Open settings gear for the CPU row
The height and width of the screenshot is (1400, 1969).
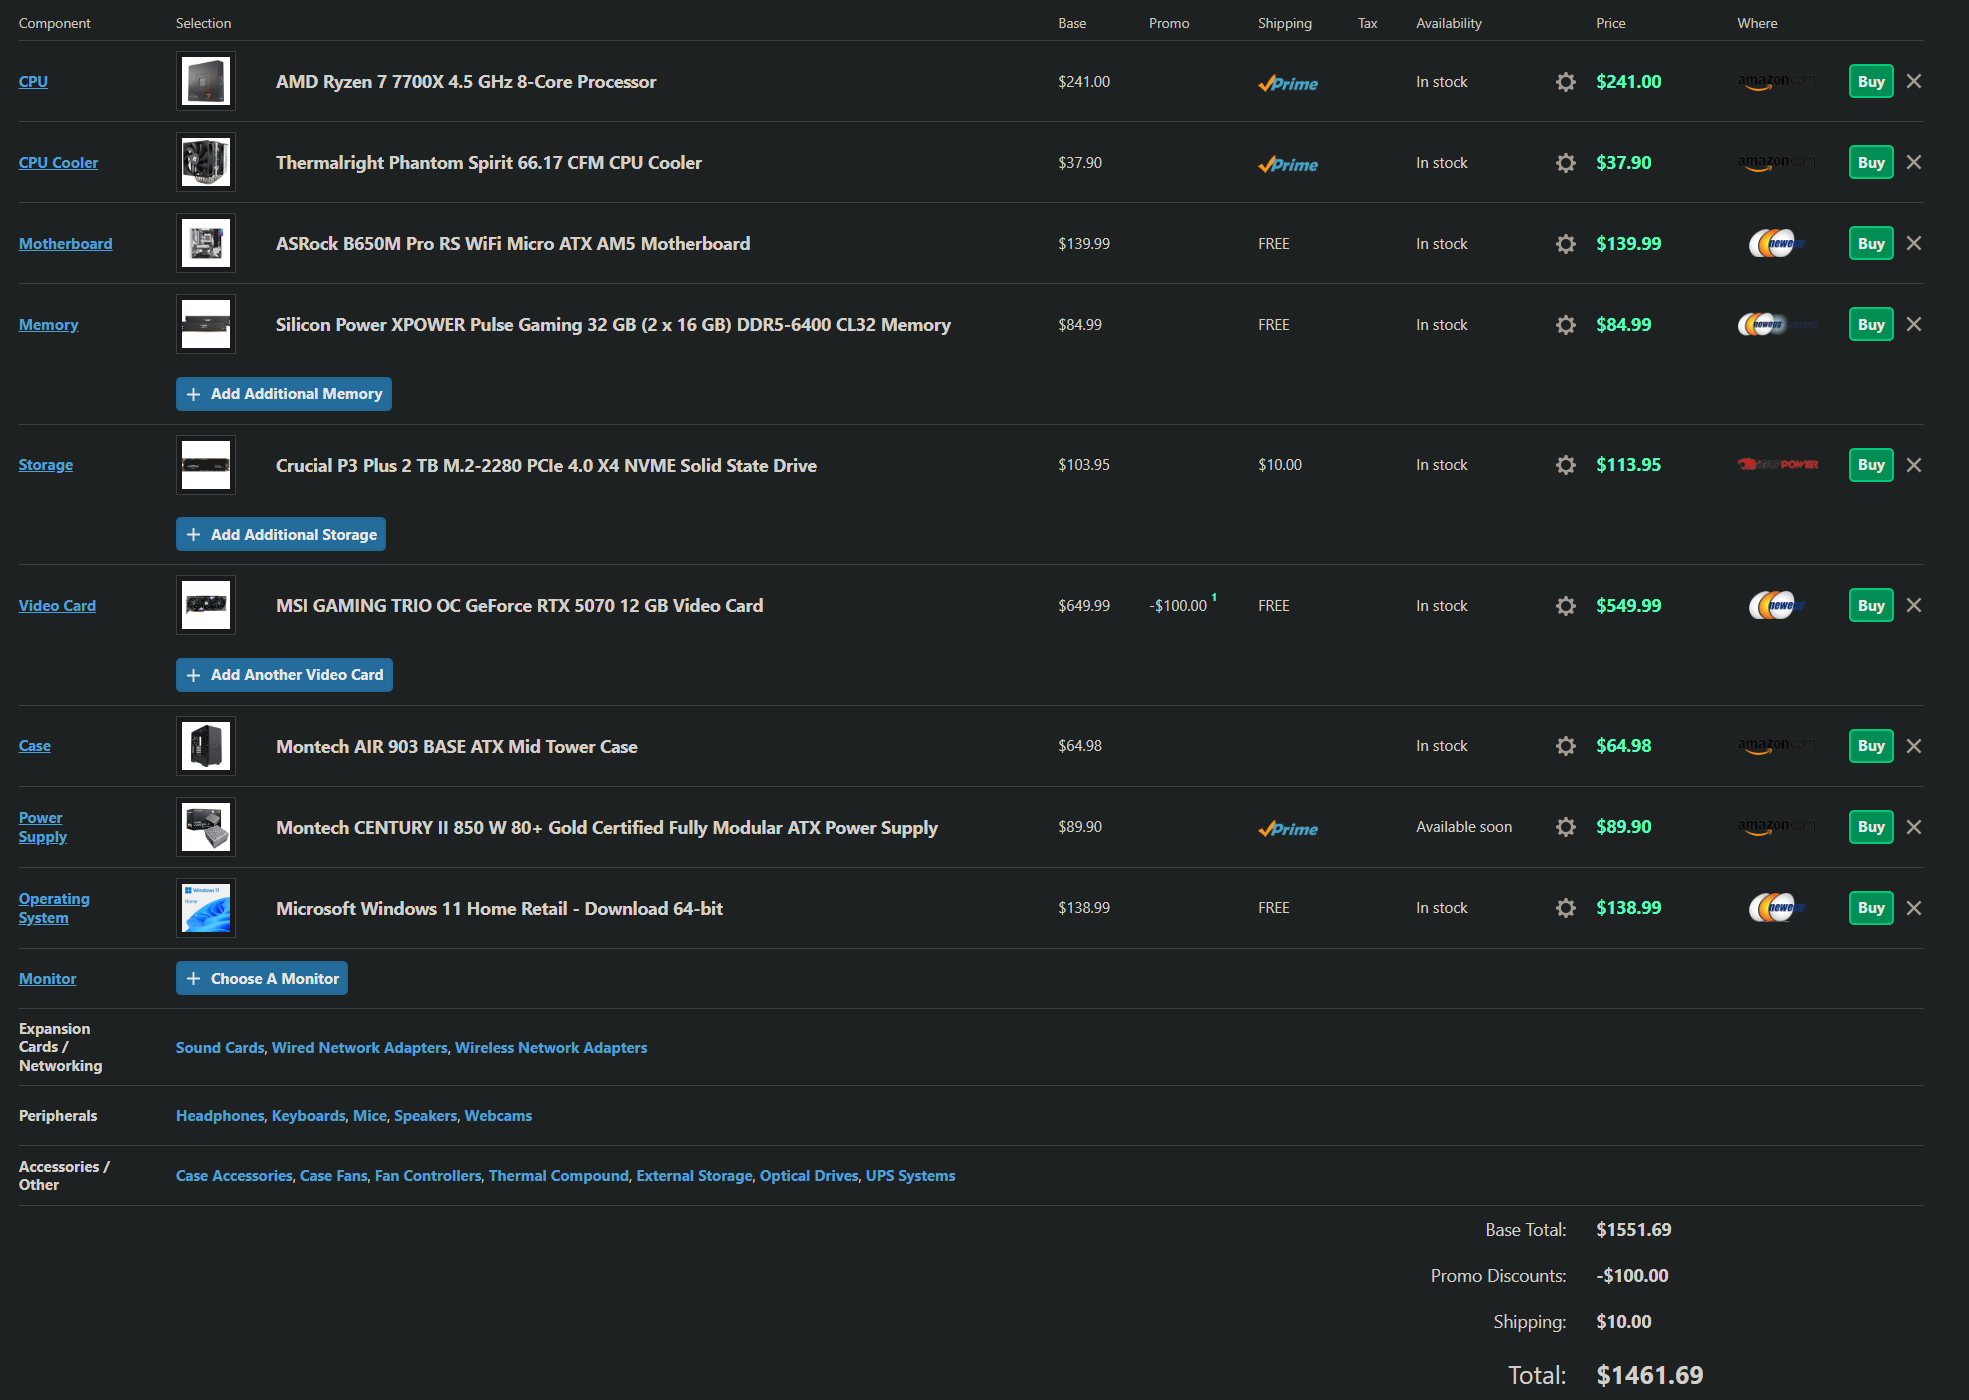tap(1566, 82)
